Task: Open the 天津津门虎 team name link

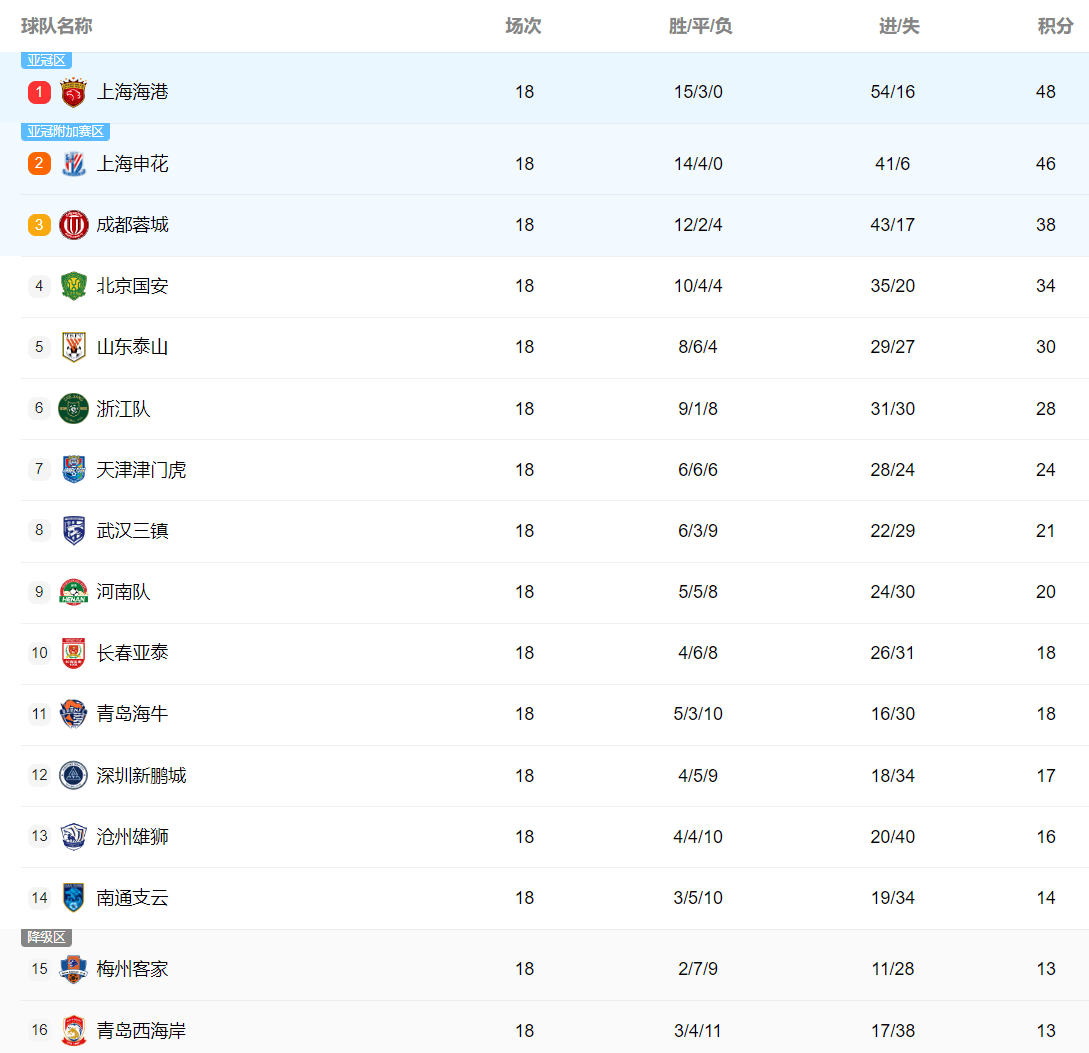Action: coord(141,470)
